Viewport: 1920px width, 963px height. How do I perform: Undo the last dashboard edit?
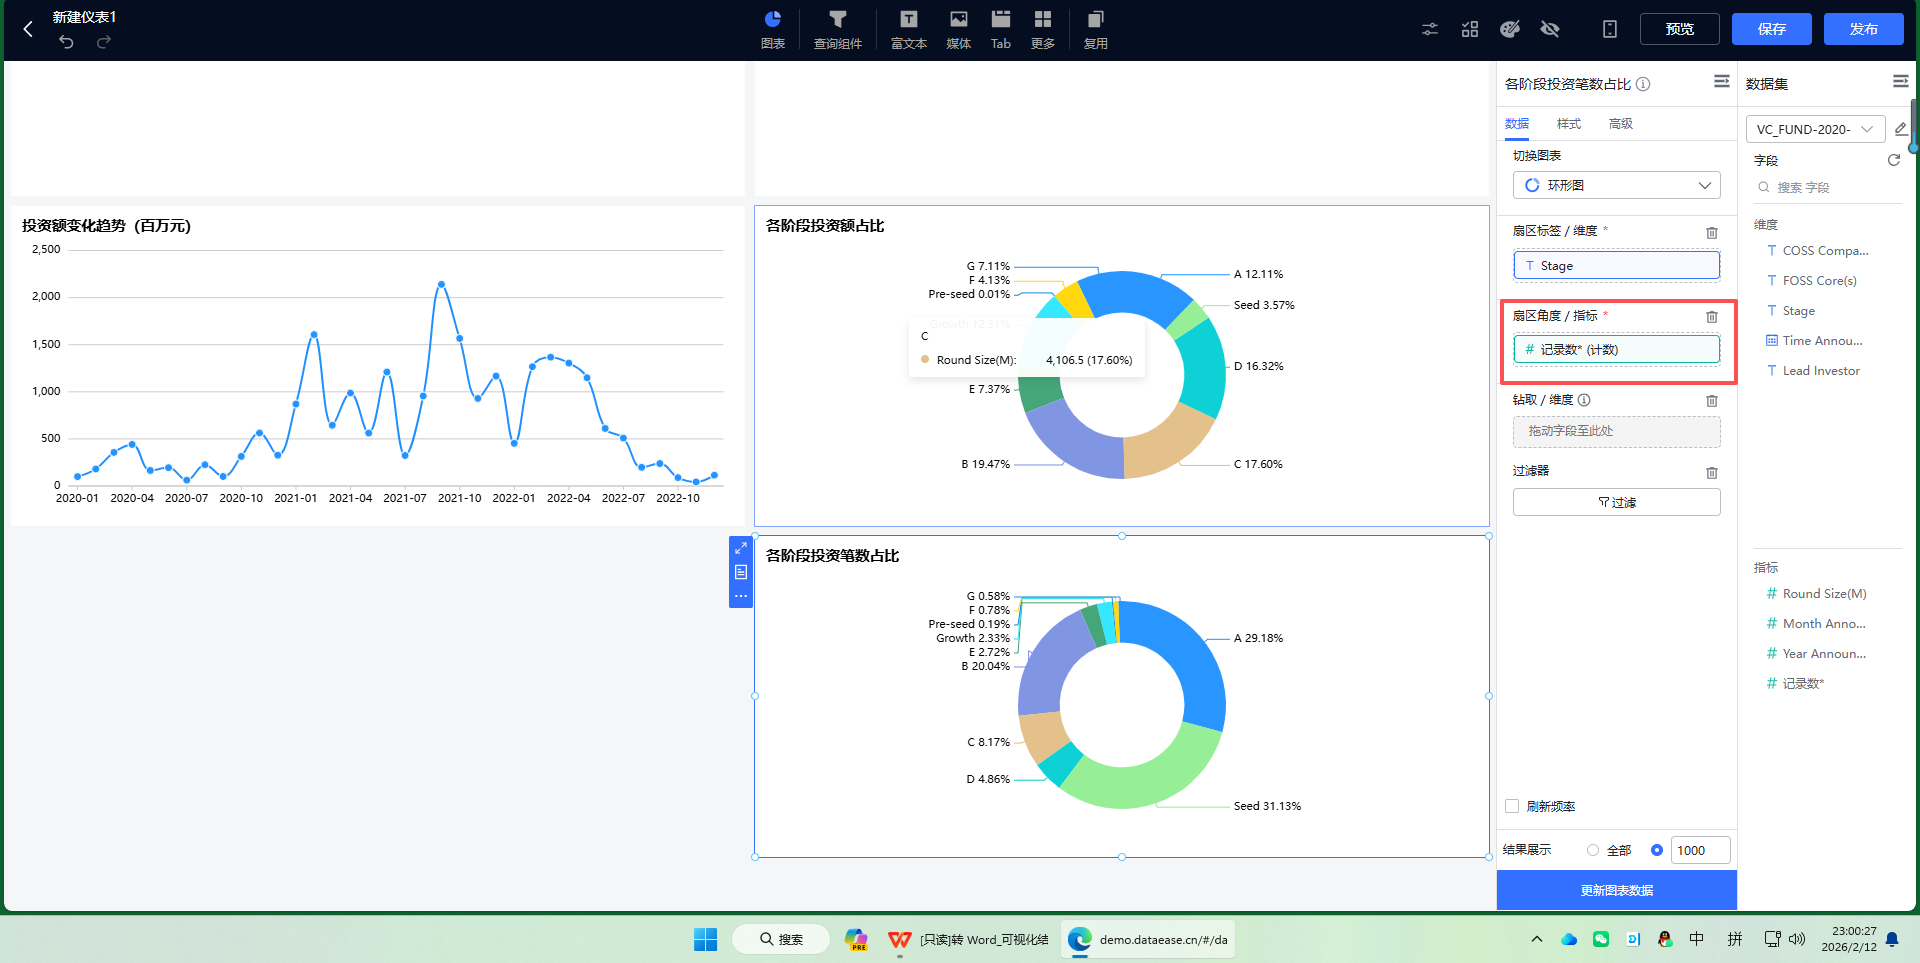(x=66, y=42)
